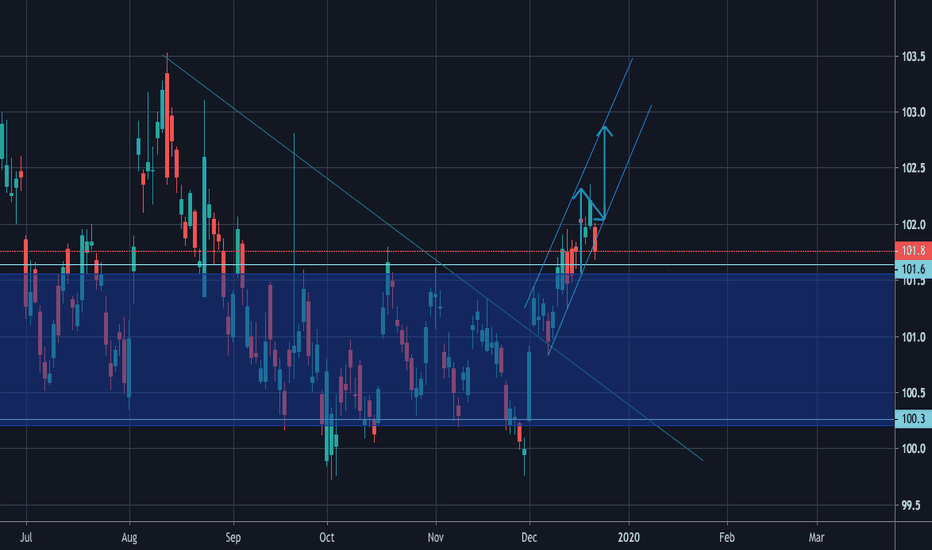The image size is (932, 550).
Task: Click the 101.0 price axis value
Action: [x=914, y=337]
